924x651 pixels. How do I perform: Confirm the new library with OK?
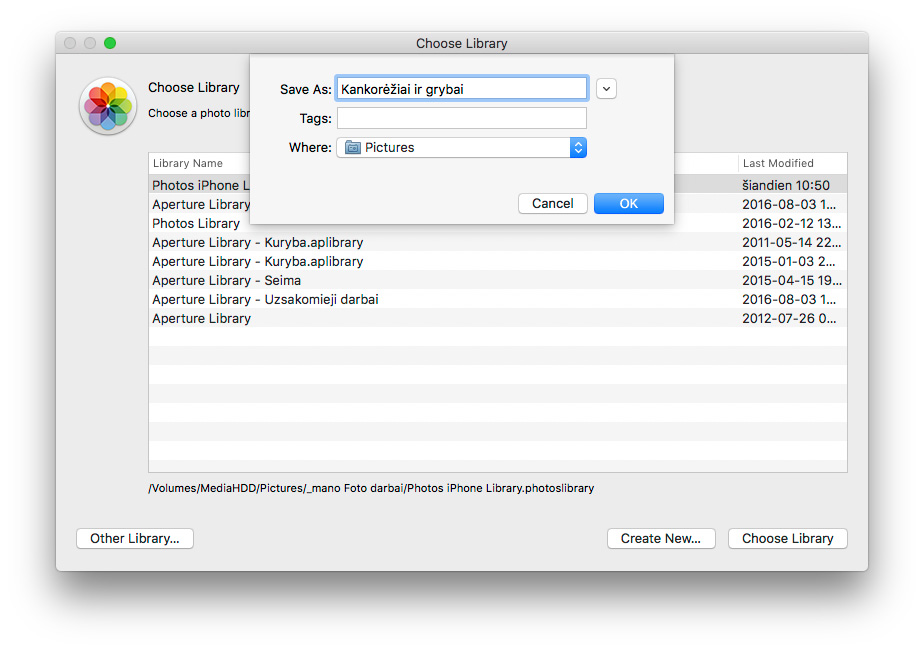[x=629, y=203]
